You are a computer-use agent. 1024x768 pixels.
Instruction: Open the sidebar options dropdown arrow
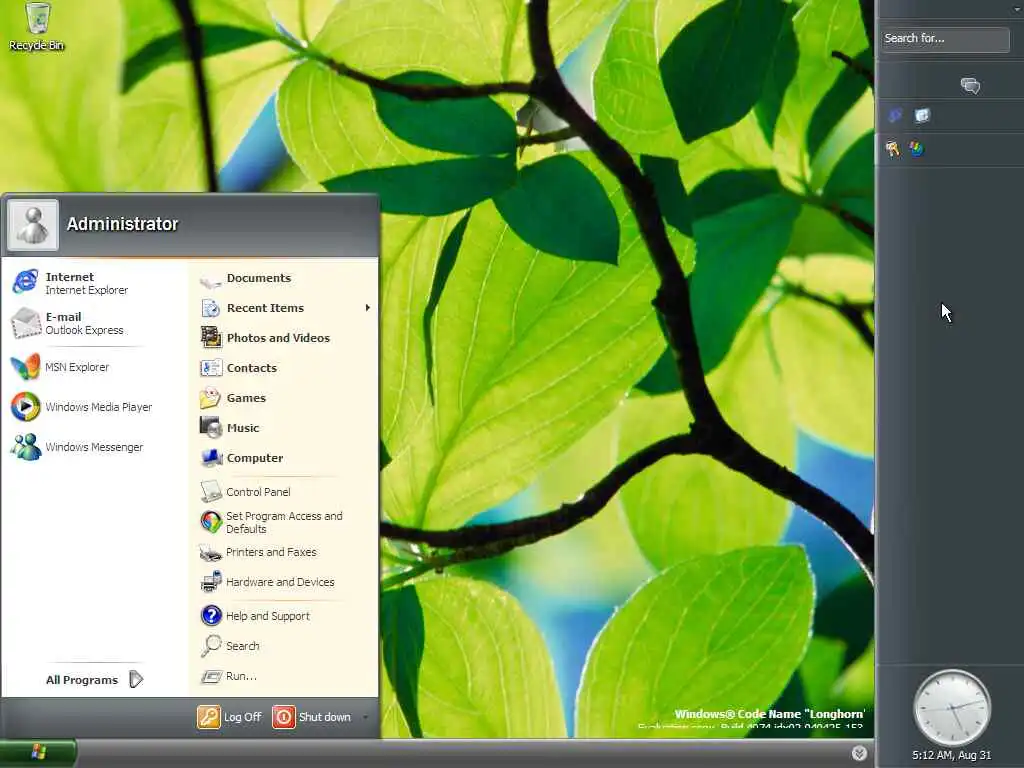pos(1017,9)
